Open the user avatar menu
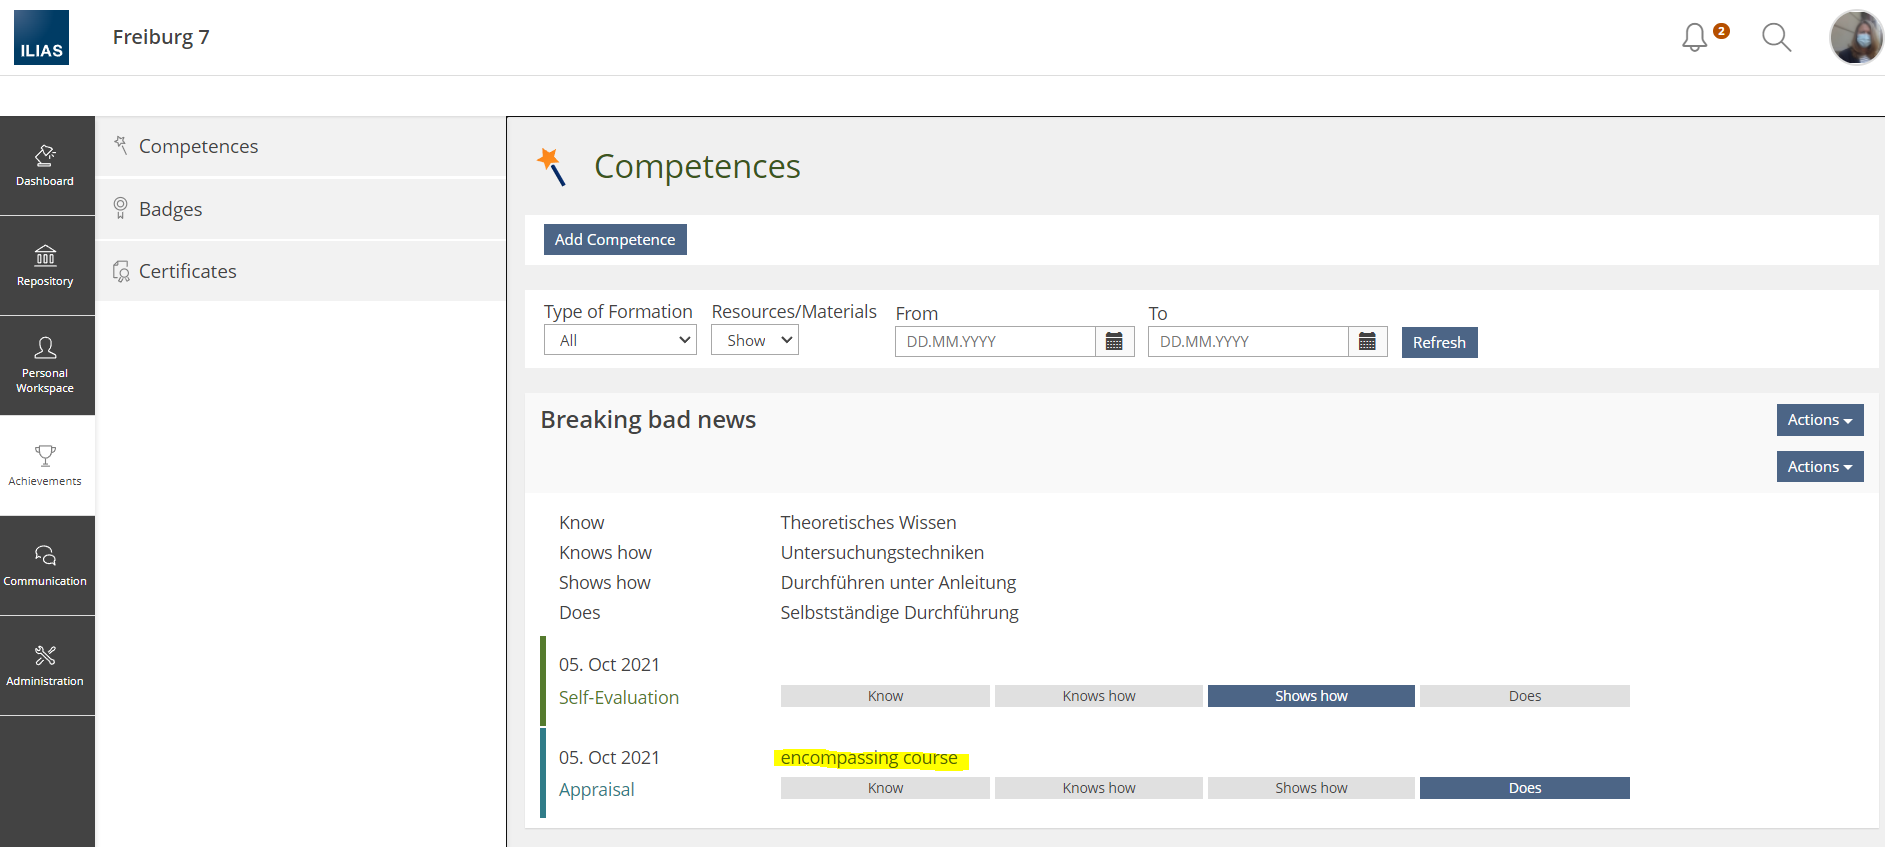The image size is (1885, 847). 1856,38
